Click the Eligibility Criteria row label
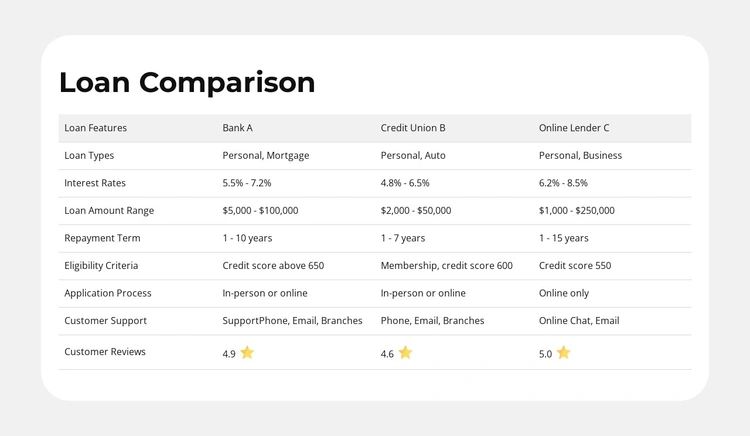Viewport: 750px width, 436px height. tap(101, 266)
